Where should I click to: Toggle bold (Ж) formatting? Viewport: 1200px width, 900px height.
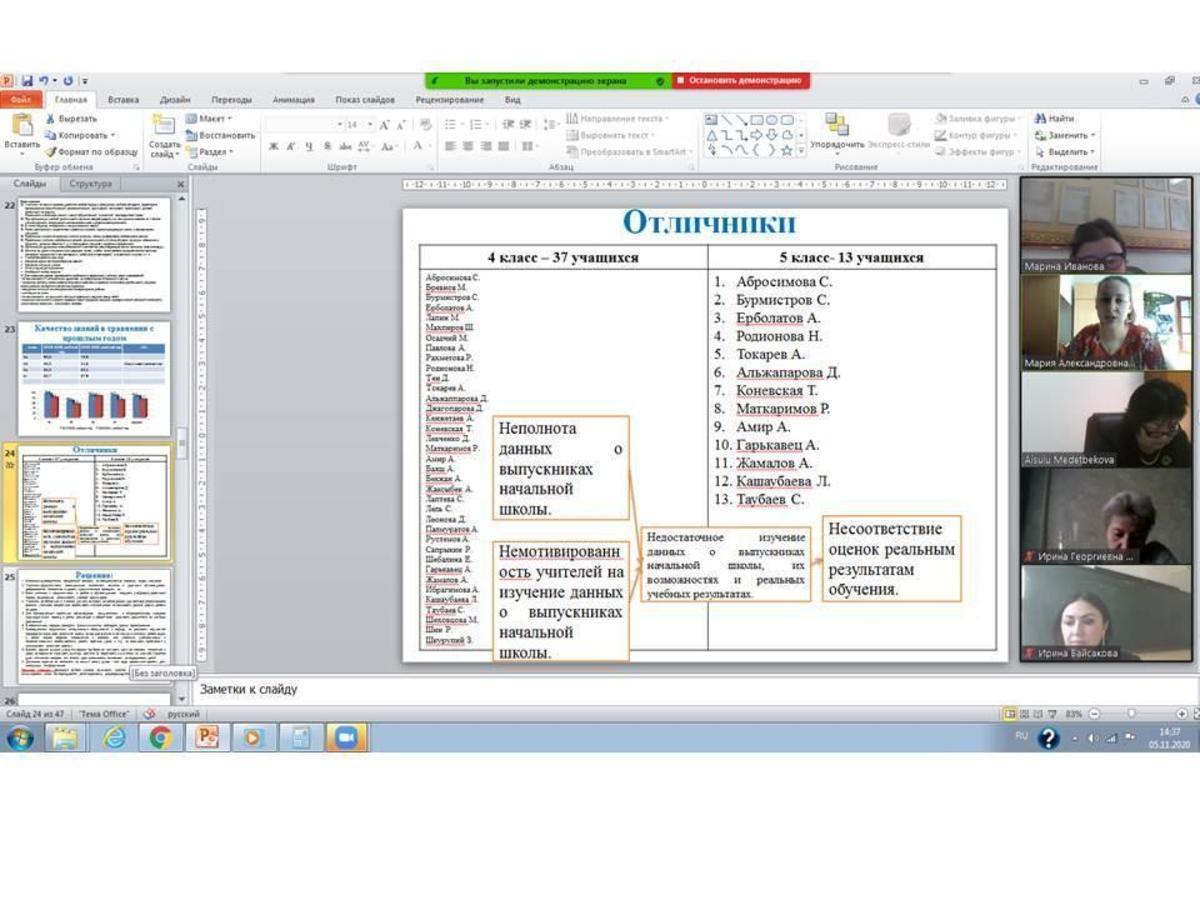coord(273,146)
